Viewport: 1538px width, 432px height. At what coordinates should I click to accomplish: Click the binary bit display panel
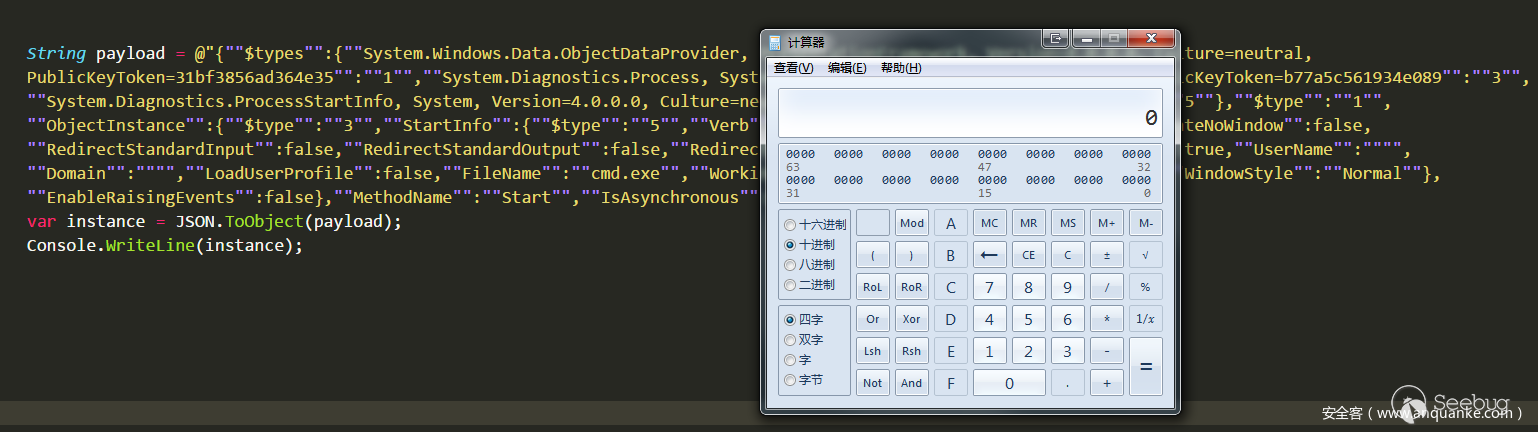coord(970,173)
